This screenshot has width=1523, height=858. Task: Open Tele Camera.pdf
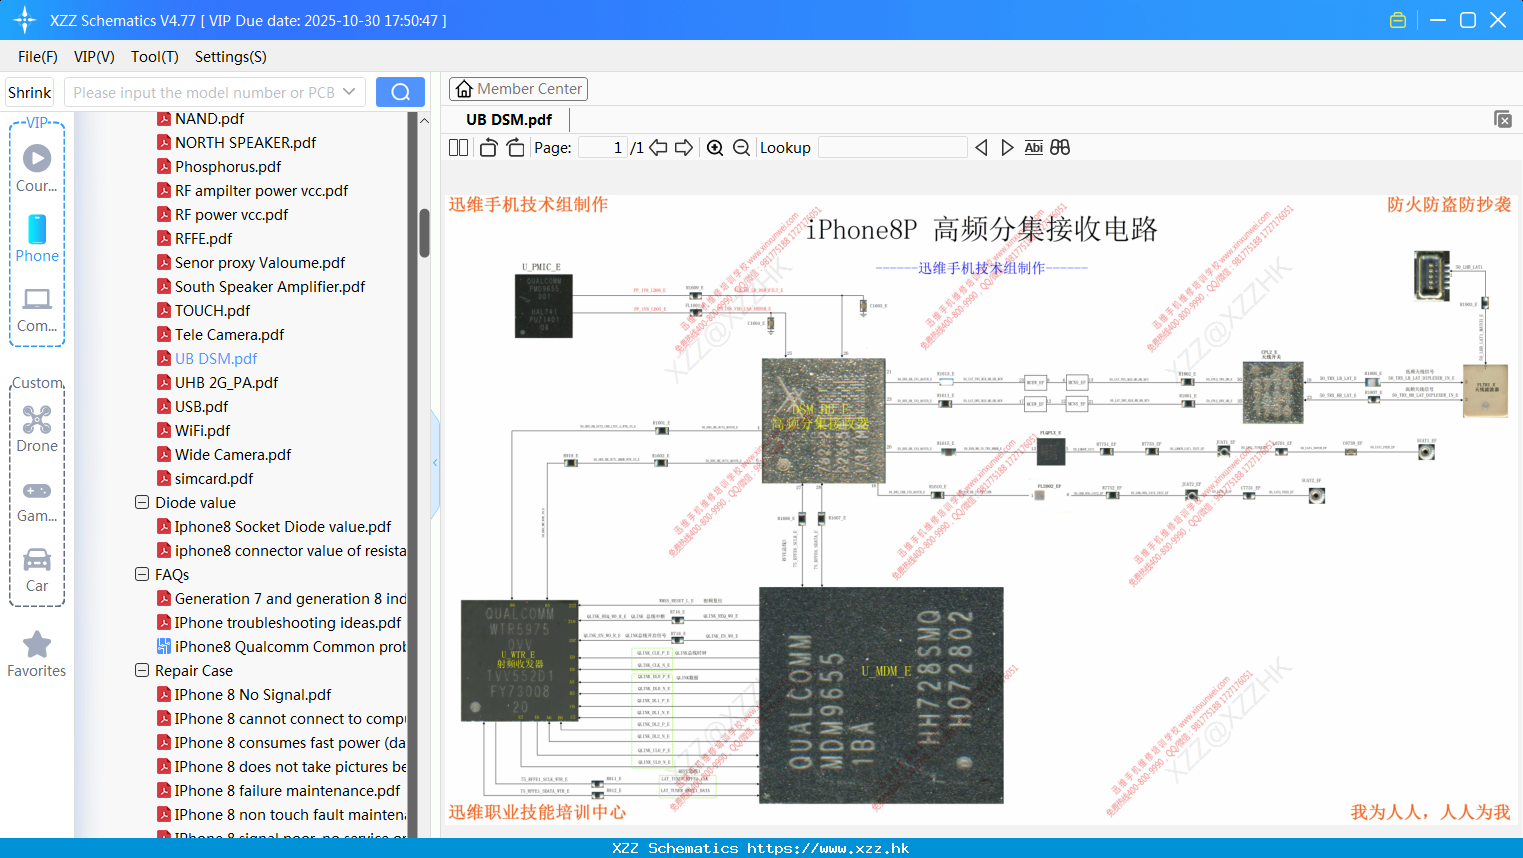coord(229,334)
